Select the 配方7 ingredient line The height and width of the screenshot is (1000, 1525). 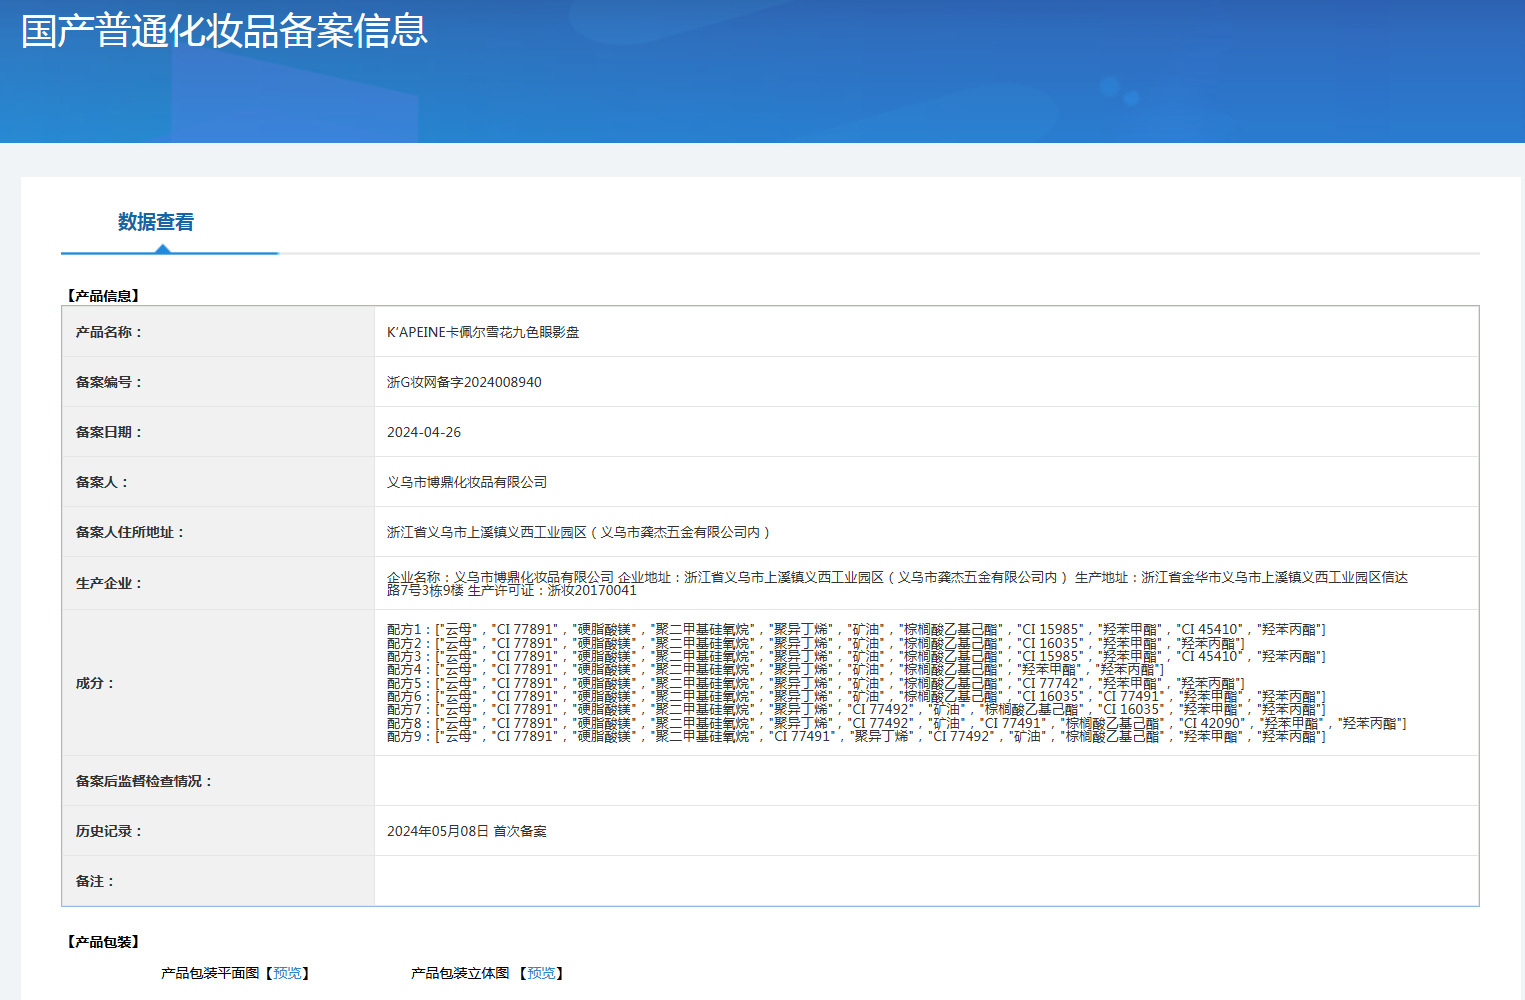856,709
